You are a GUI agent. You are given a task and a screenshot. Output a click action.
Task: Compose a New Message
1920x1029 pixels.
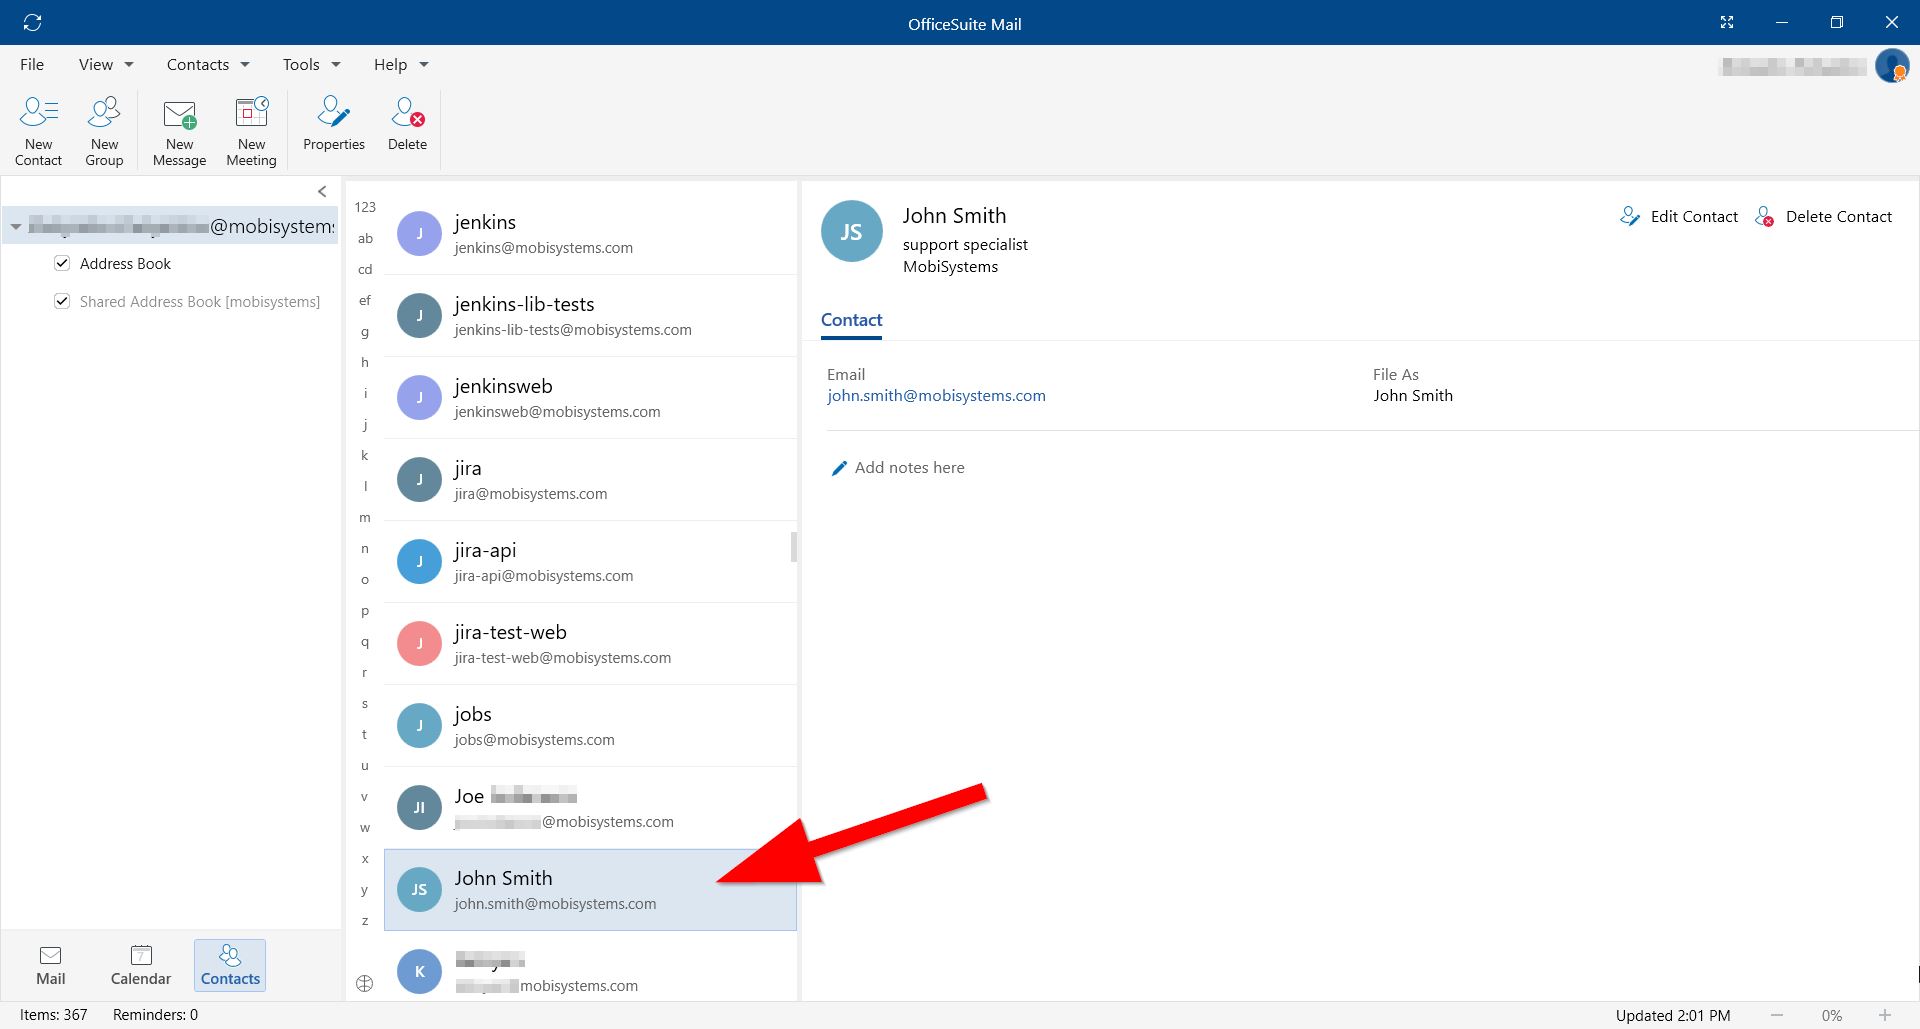pyautogui.click(x=180, y=131)
